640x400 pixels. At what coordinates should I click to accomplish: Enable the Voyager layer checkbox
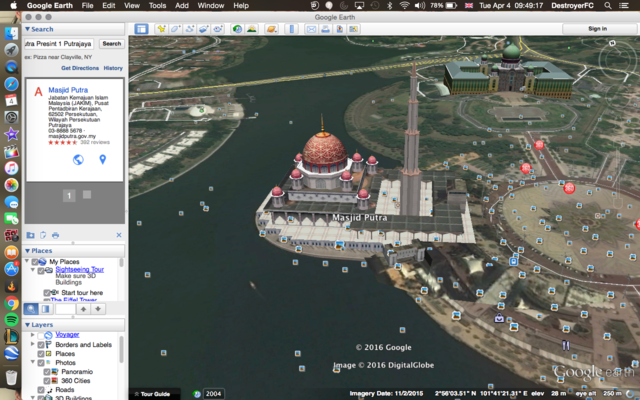pyautogui.click(x=41, y=336)
